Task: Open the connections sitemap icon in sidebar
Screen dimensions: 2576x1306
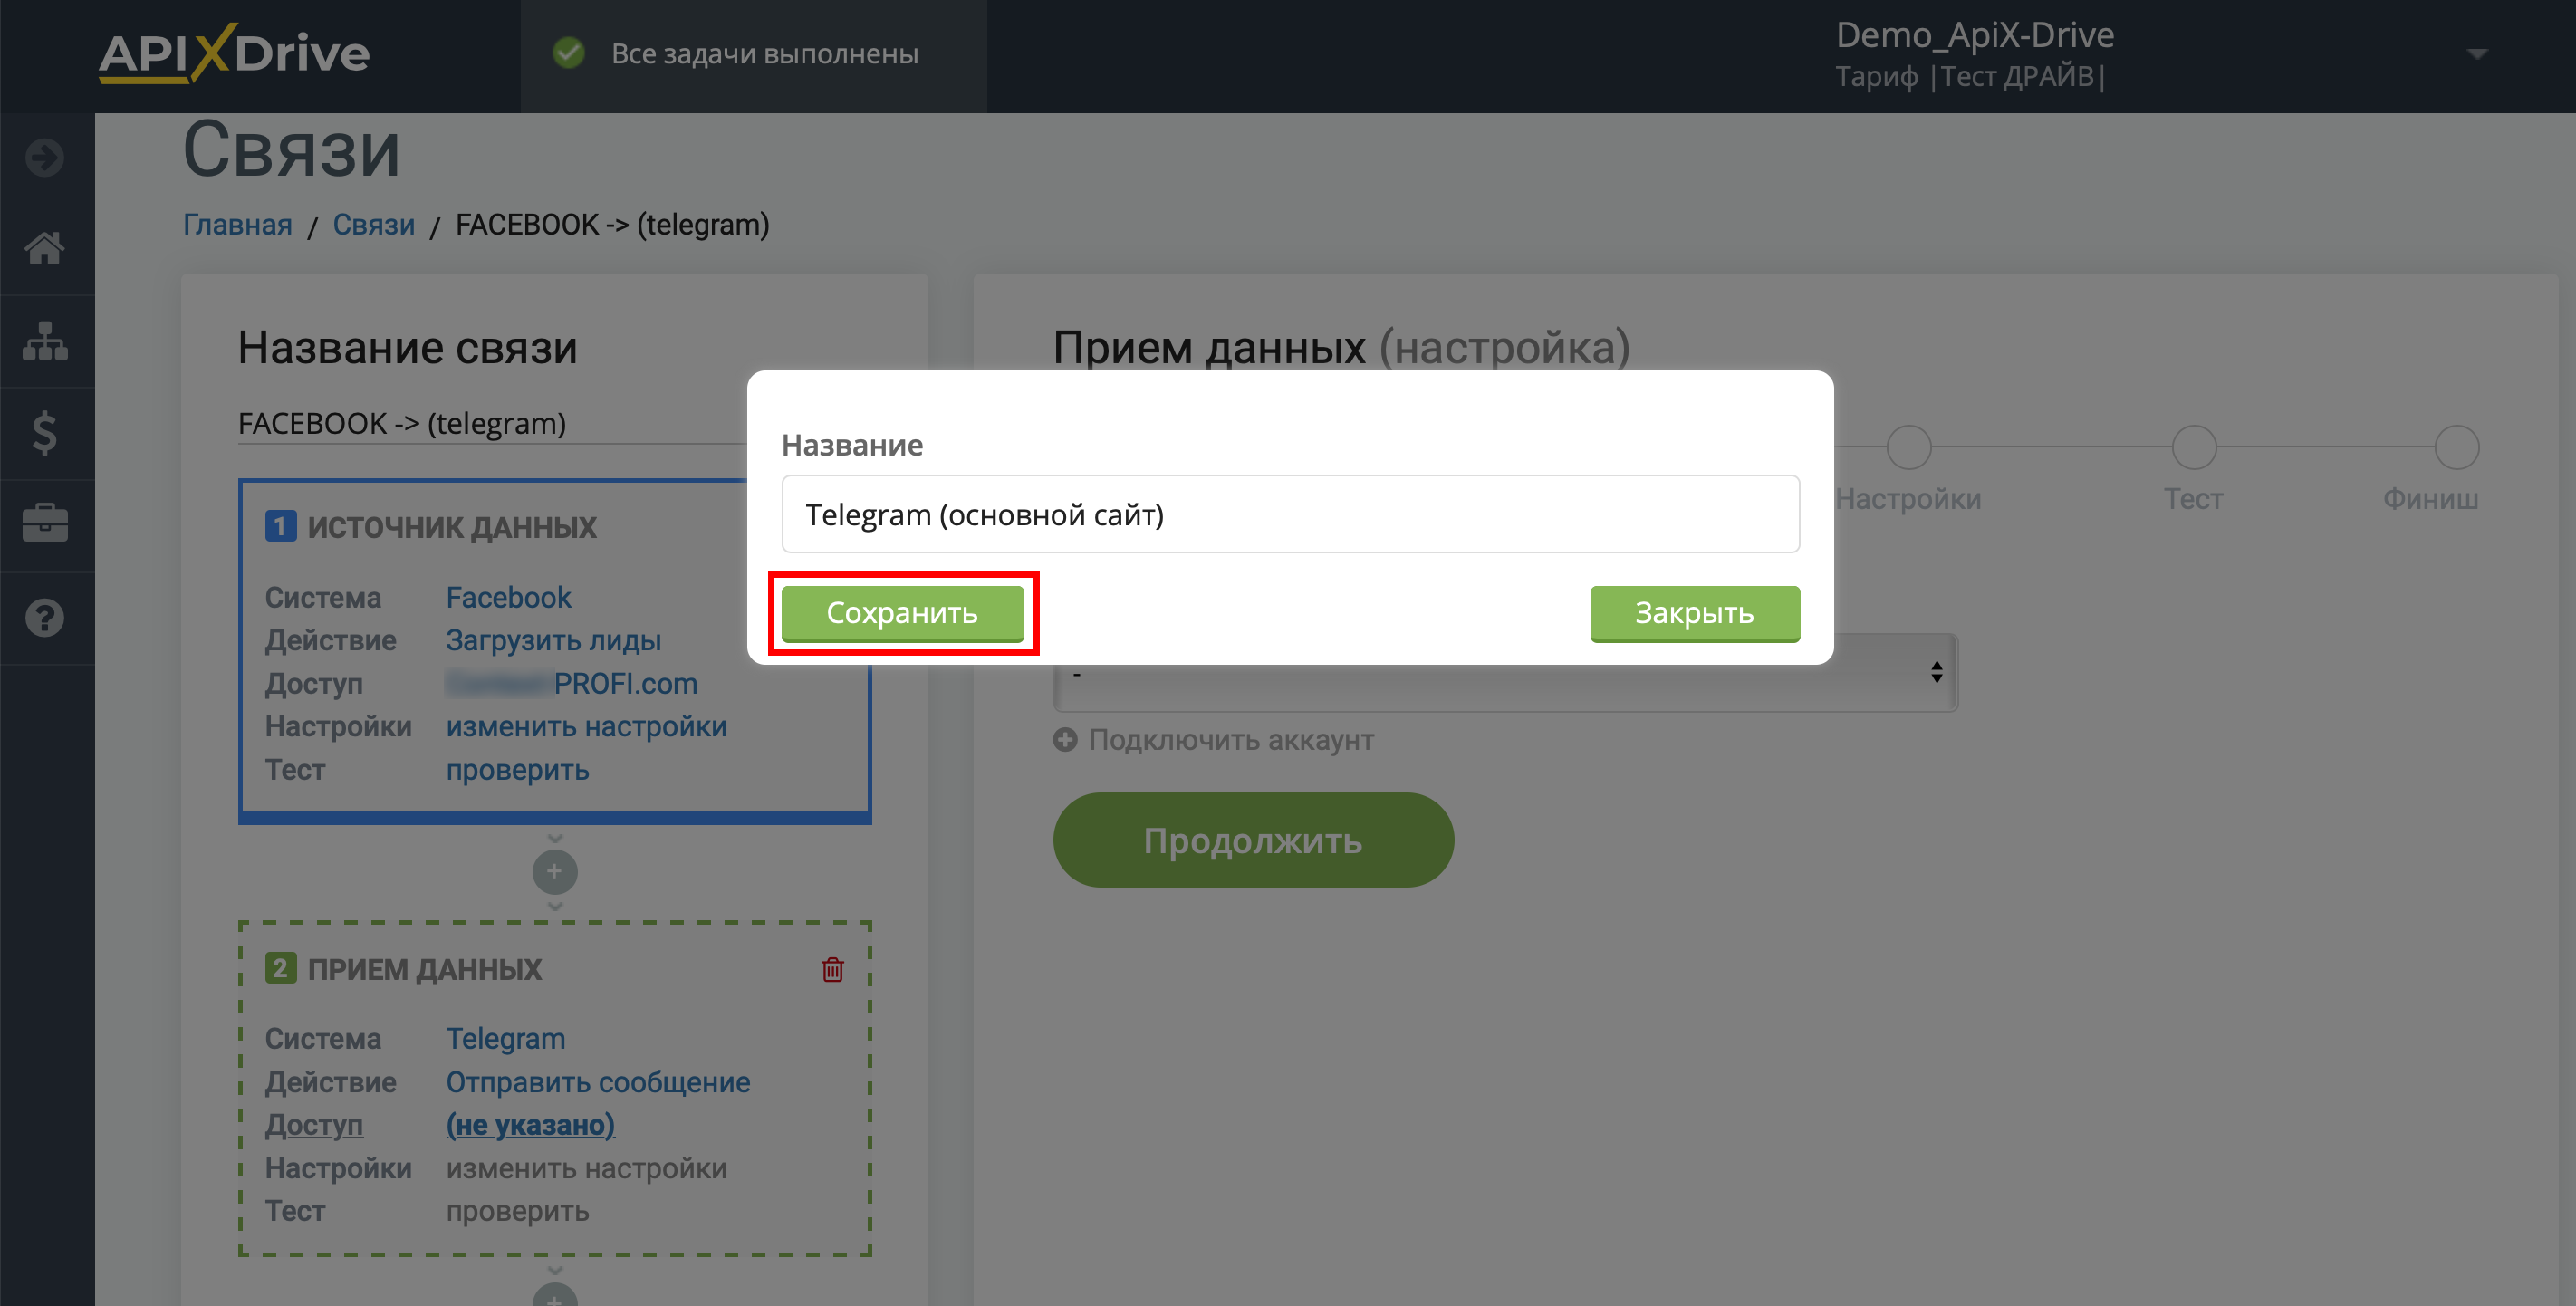Action: [45, 340]
